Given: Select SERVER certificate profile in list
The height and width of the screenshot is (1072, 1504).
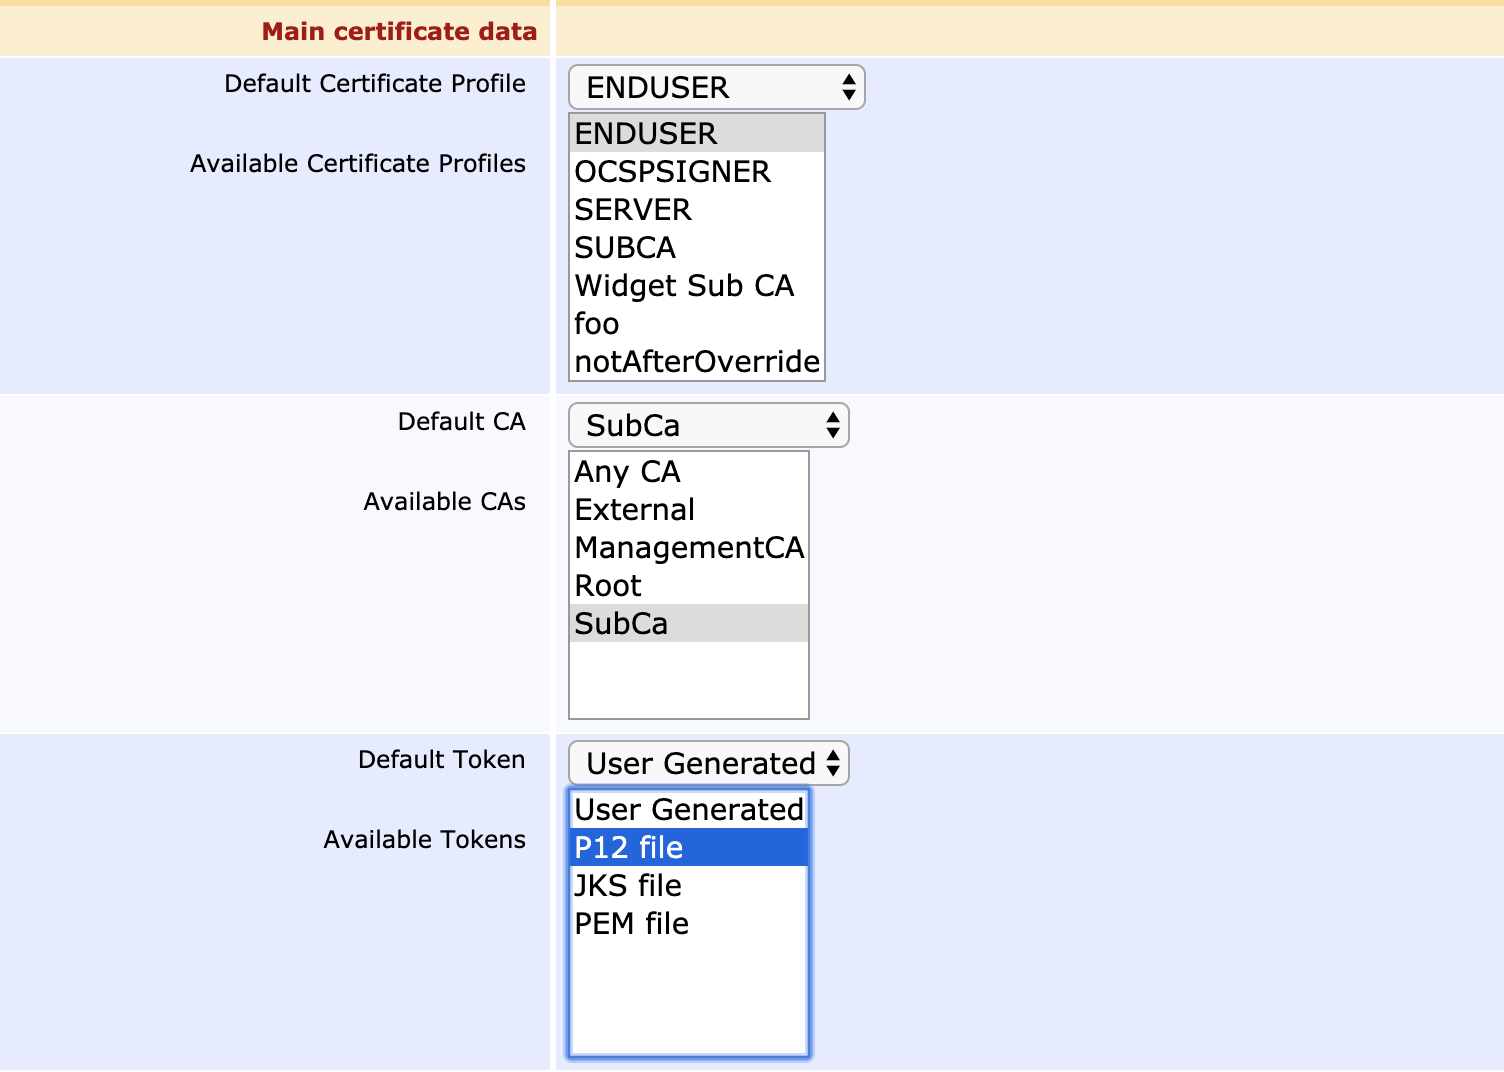Looking at the screenshot, I should (696, 210).
